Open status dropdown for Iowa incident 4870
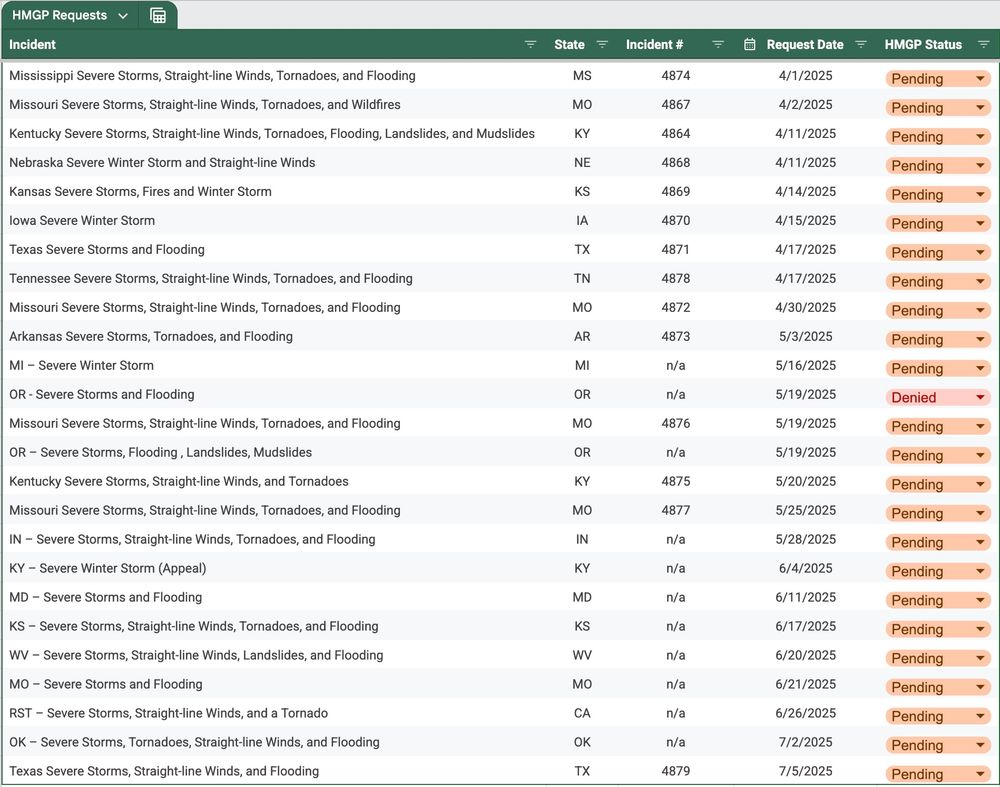Screen dimensions: 1000x787 coord(938,224)
